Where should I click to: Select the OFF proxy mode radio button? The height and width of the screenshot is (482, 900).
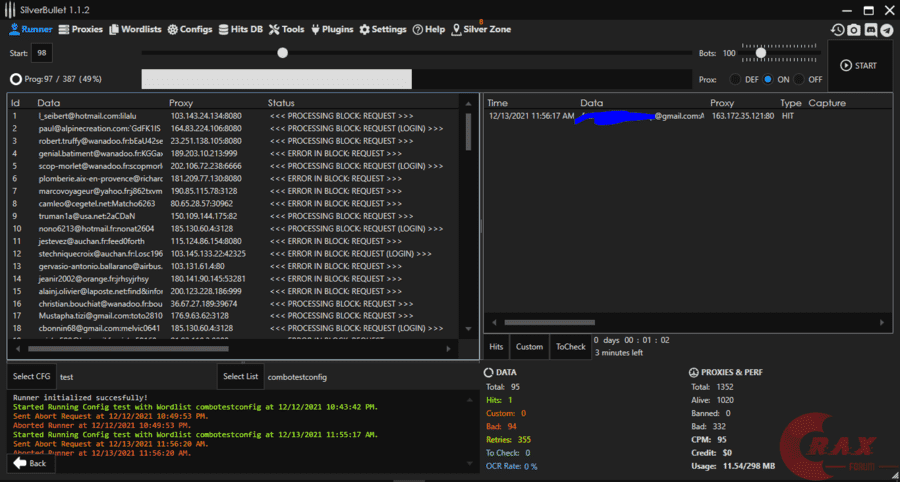pyautogui.click(x=800, y=79)
